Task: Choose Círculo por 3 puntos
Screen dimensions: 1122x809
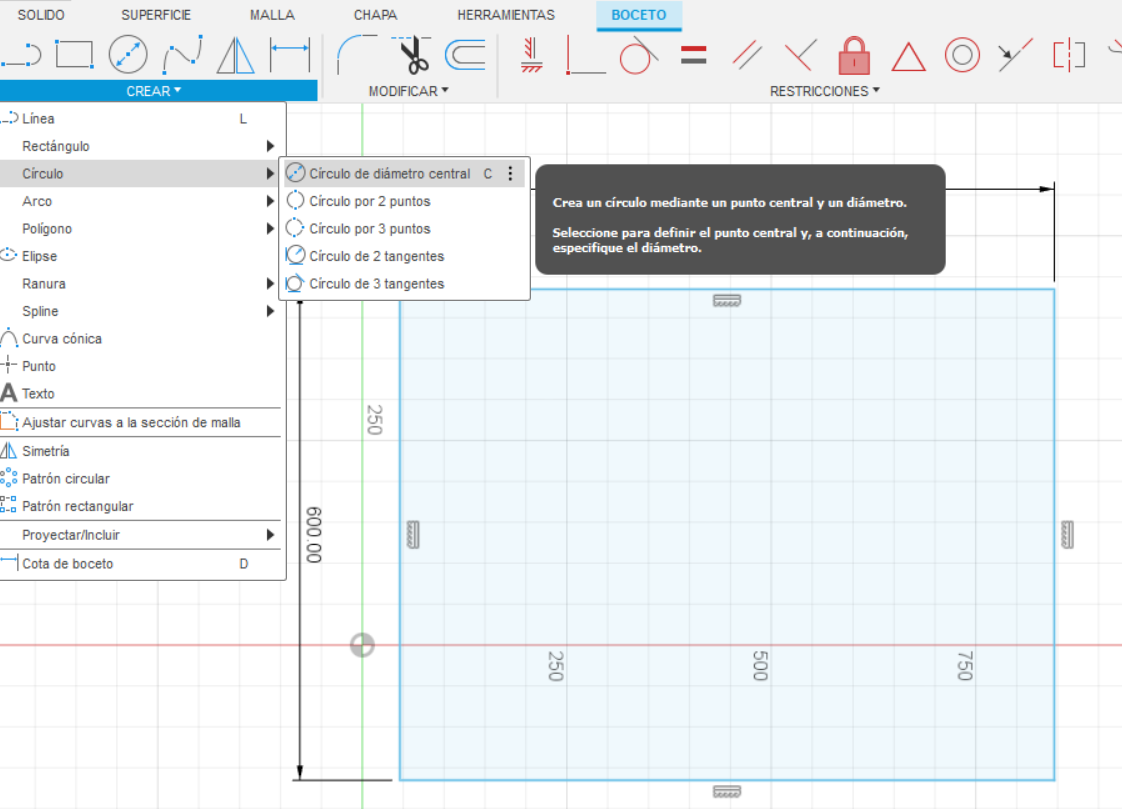Action: pos(404,229)
